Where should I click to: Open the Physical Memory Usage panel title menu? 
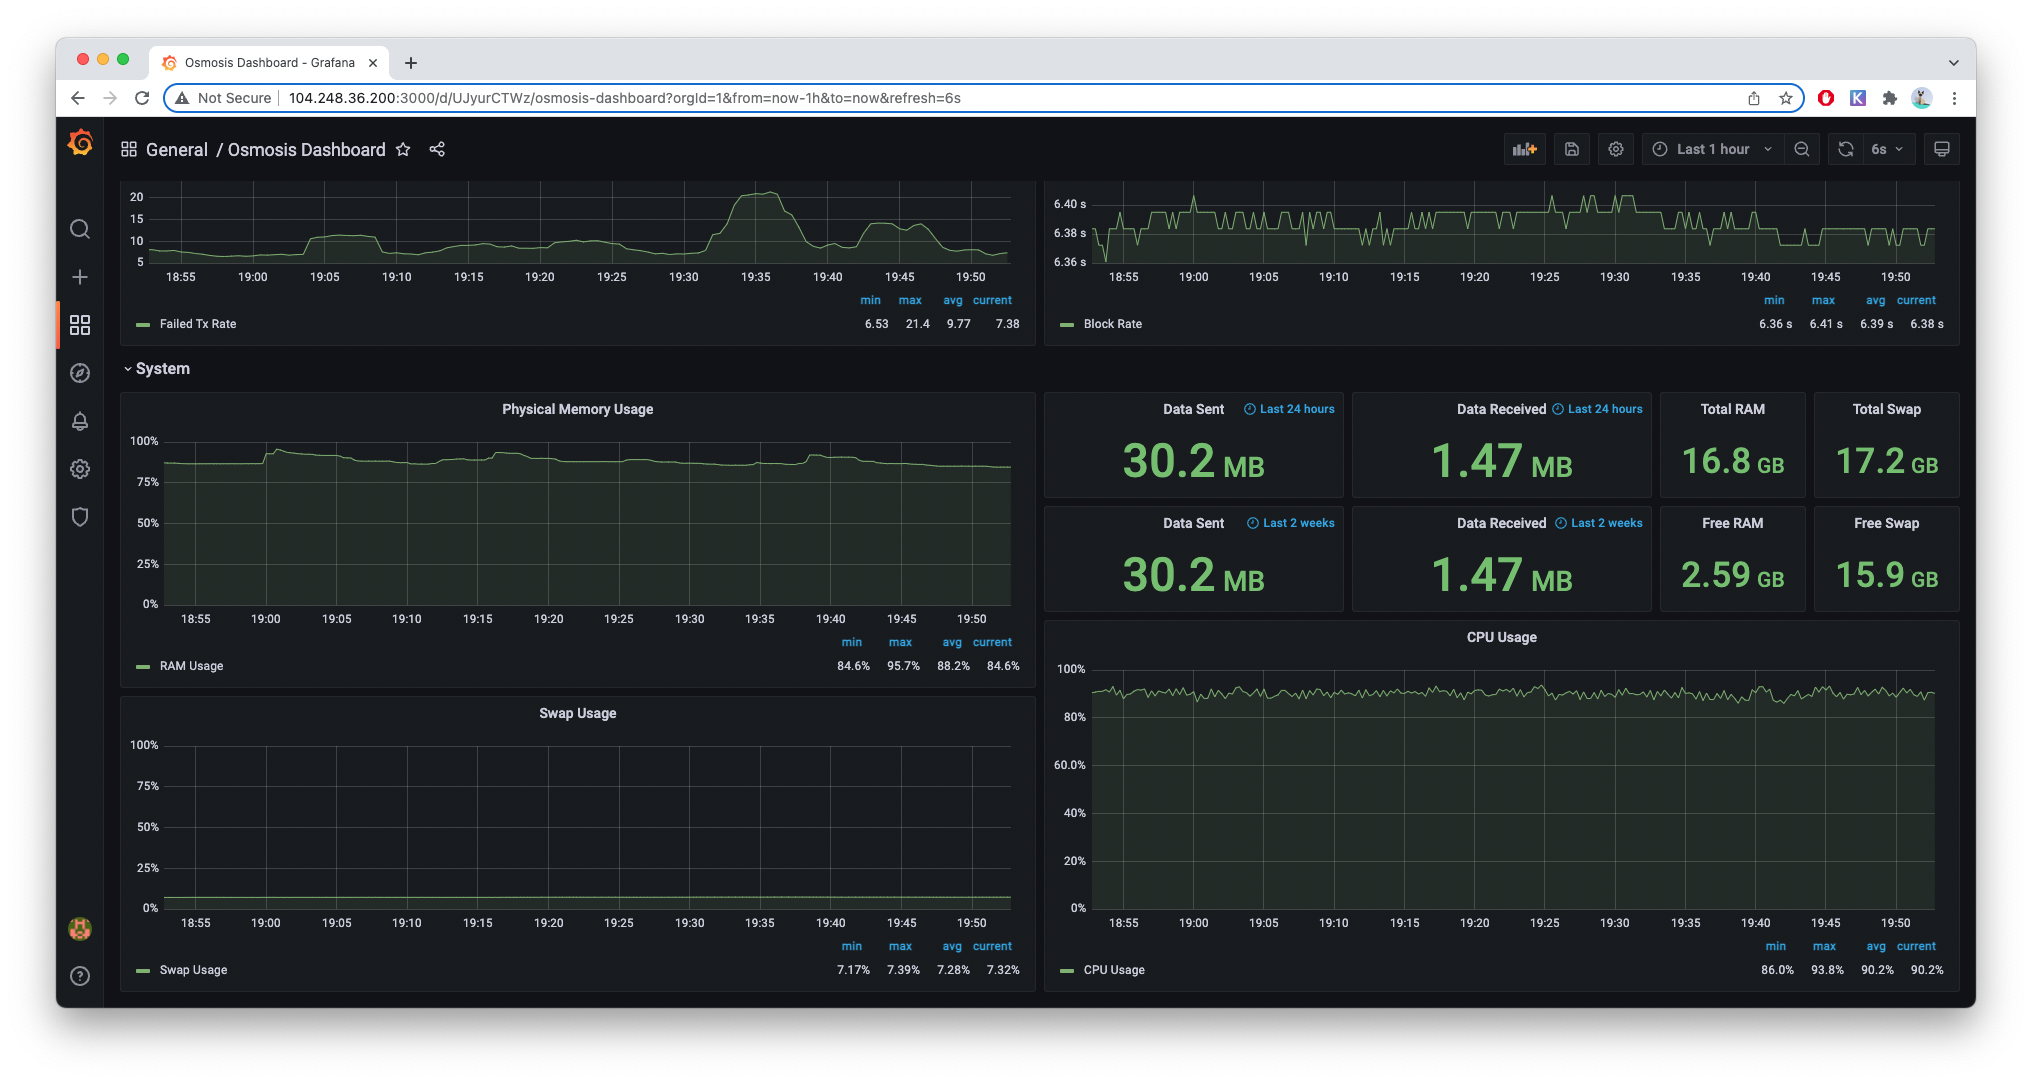pos(577,409)
